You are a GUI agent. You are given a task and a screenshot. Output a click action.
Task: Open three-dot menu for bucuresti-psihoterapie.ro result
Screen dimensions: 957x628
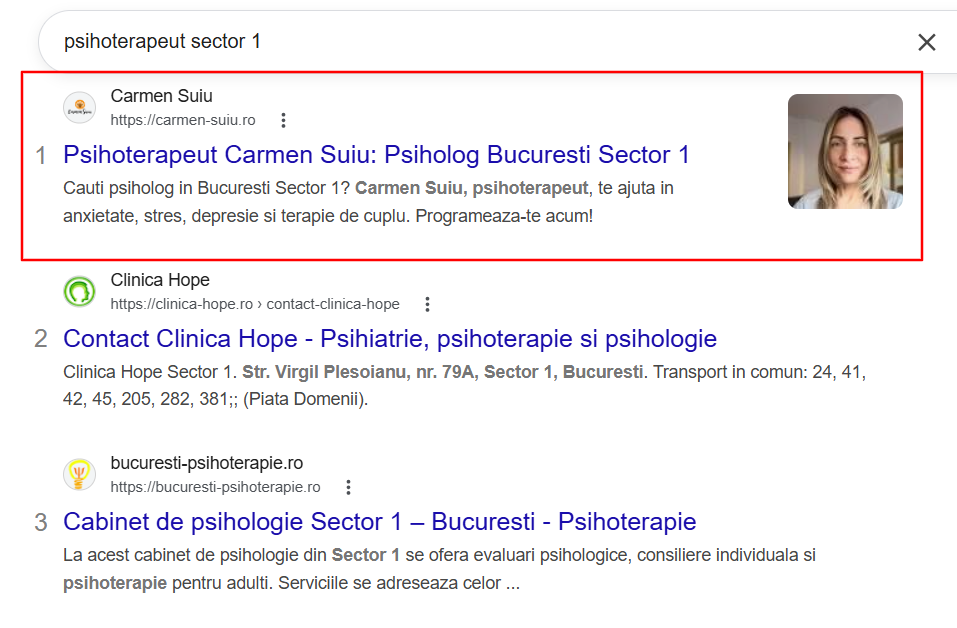(x=348, y=487)
